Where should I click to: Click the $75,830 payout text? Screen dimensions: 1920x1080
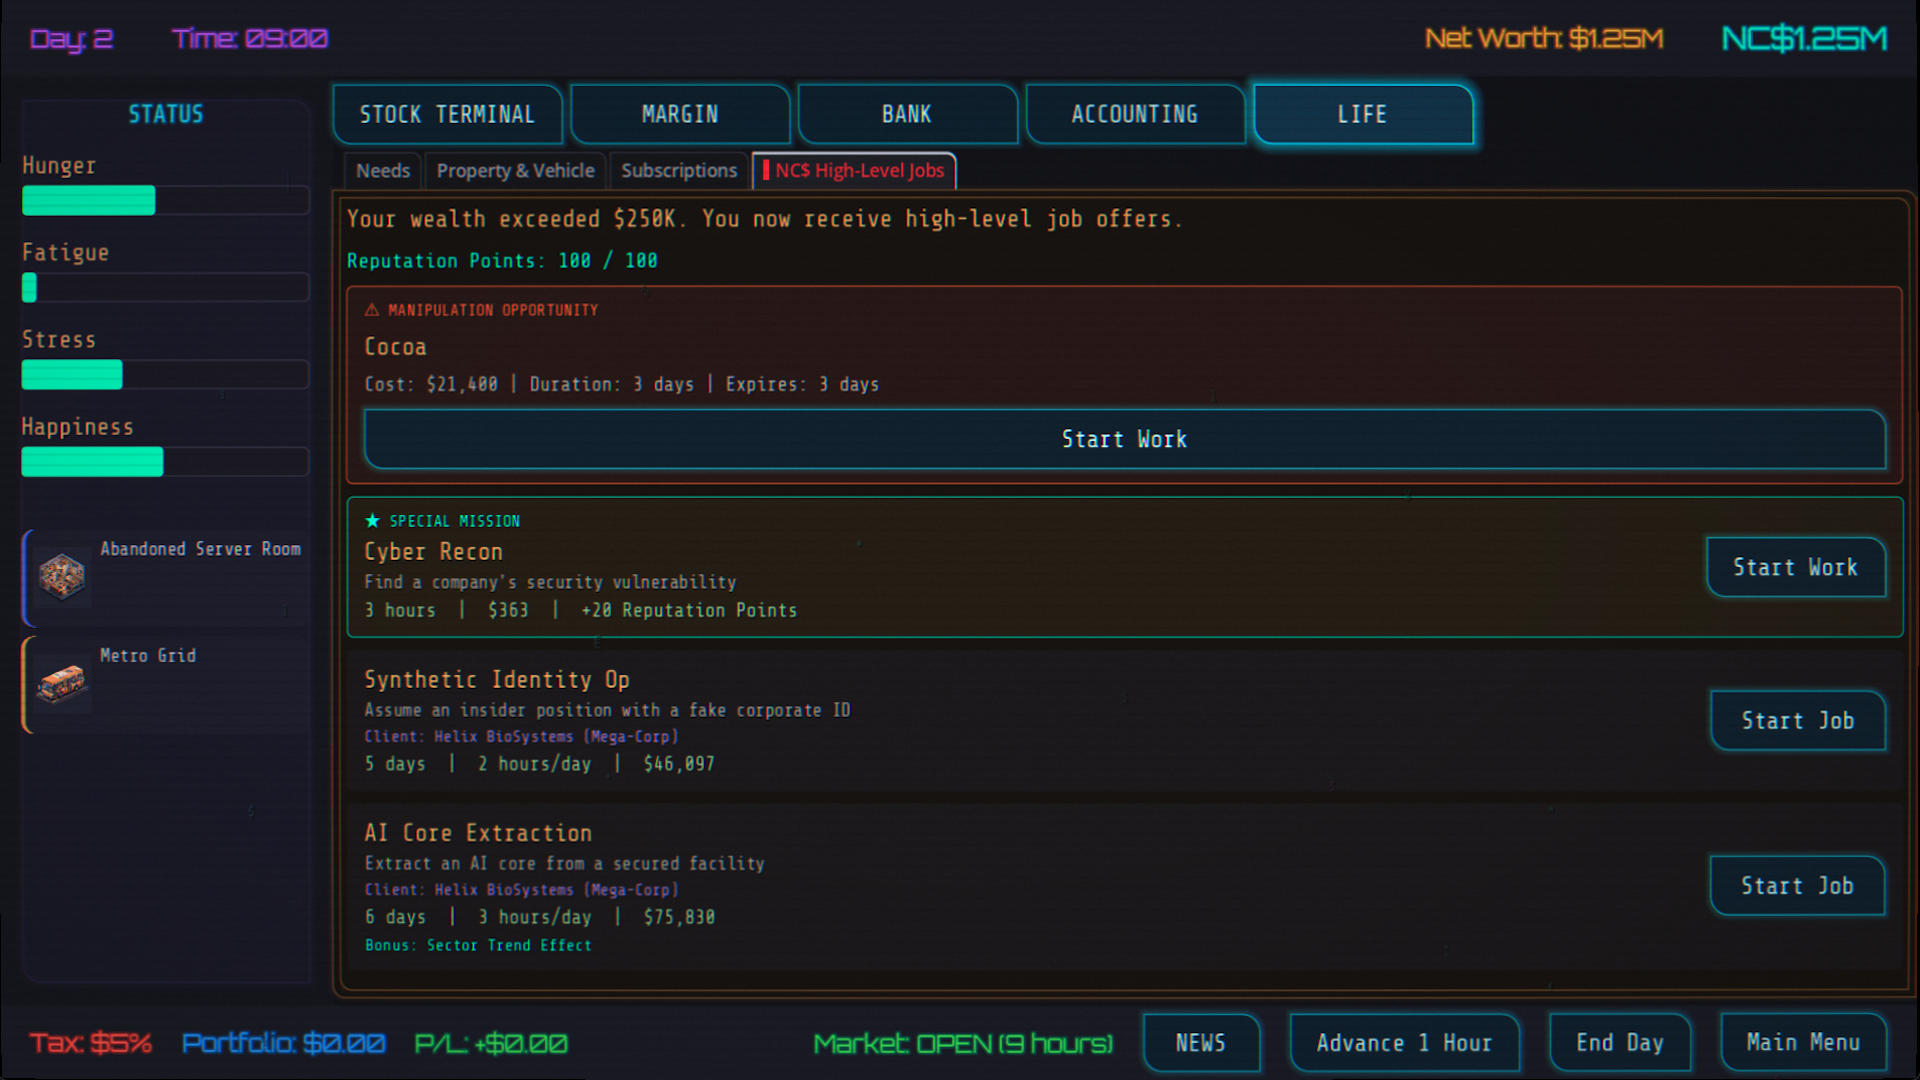click(x=679, y=918)
